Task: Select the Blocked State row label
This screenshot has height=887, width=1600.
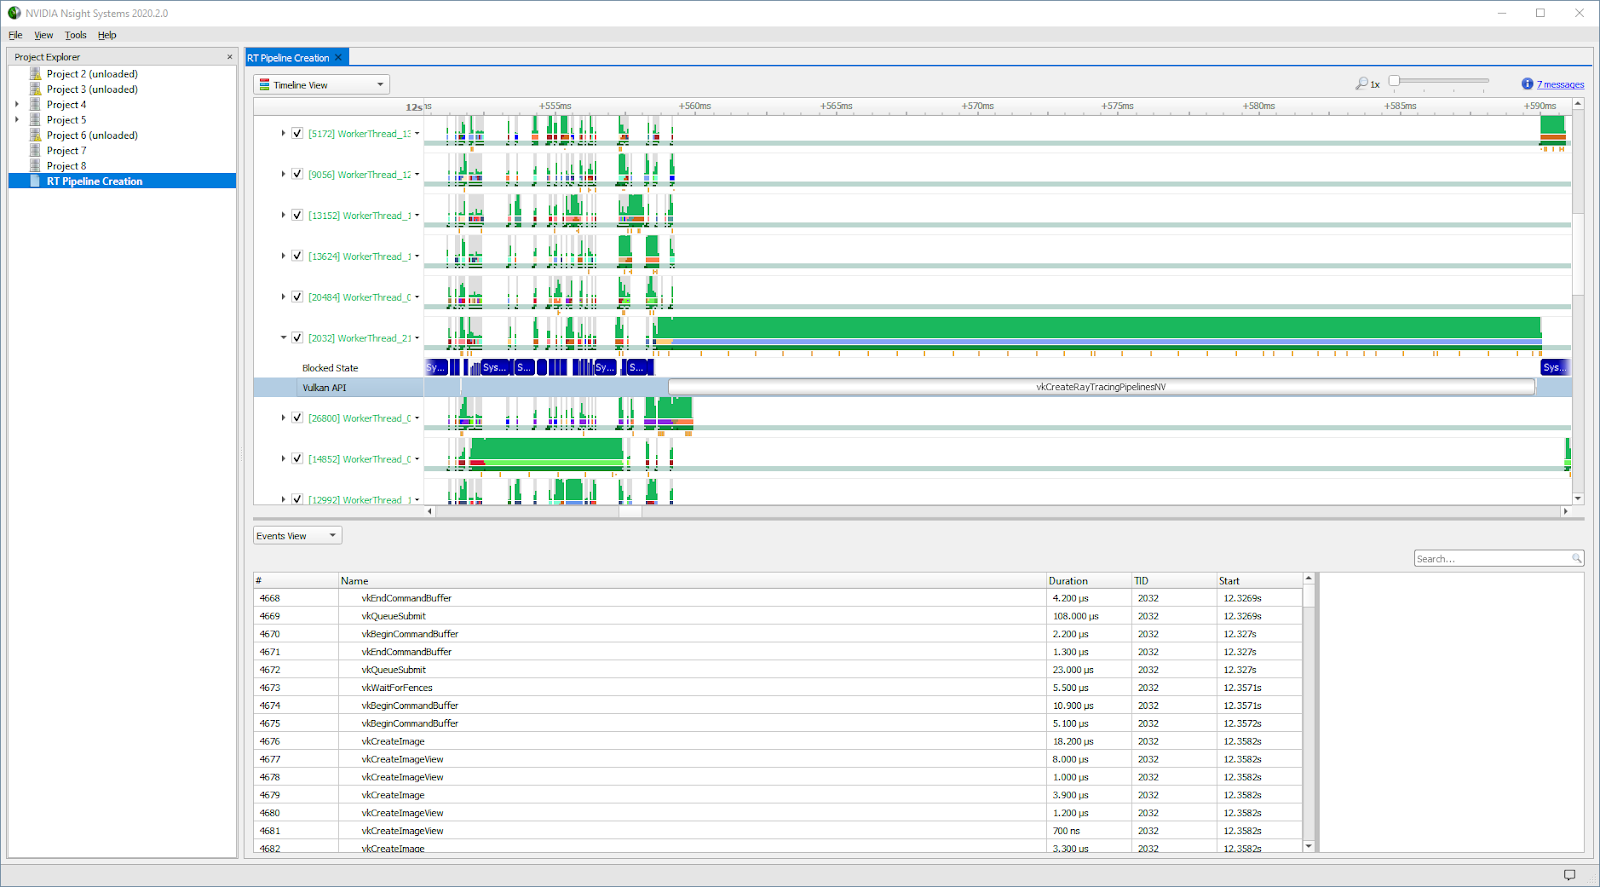Action: [x=330, y=368]
